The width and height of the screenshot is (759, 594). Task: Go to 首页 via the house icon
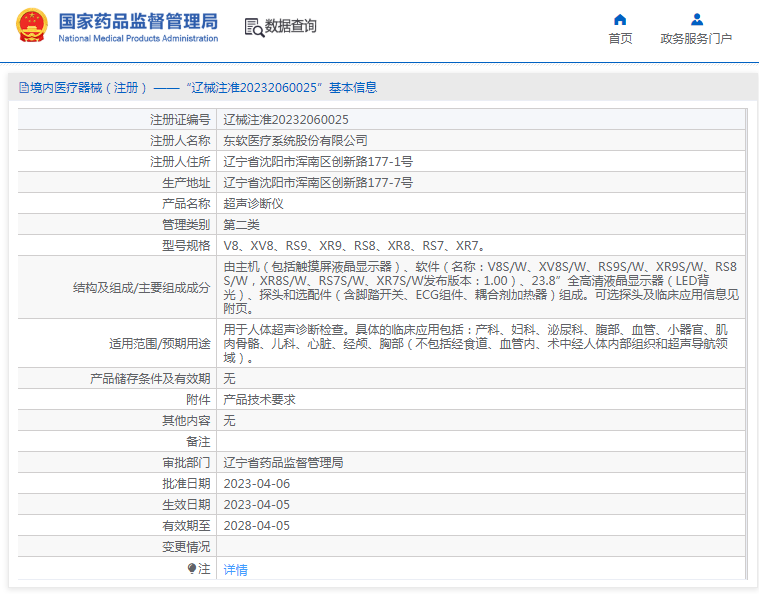pyautogui.click(x=620, y=19)
